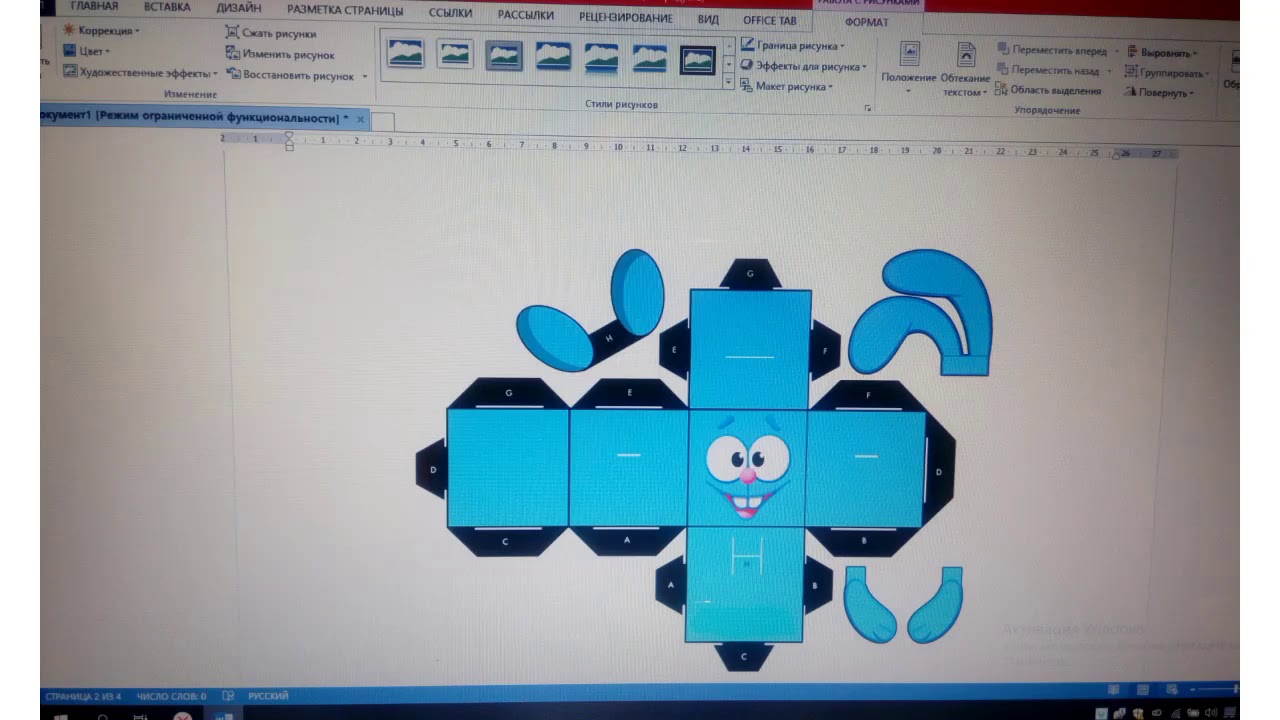Expand the full picture styles gallery
The width and height of the screenshot is (1280, 720).
pos(728,84)
